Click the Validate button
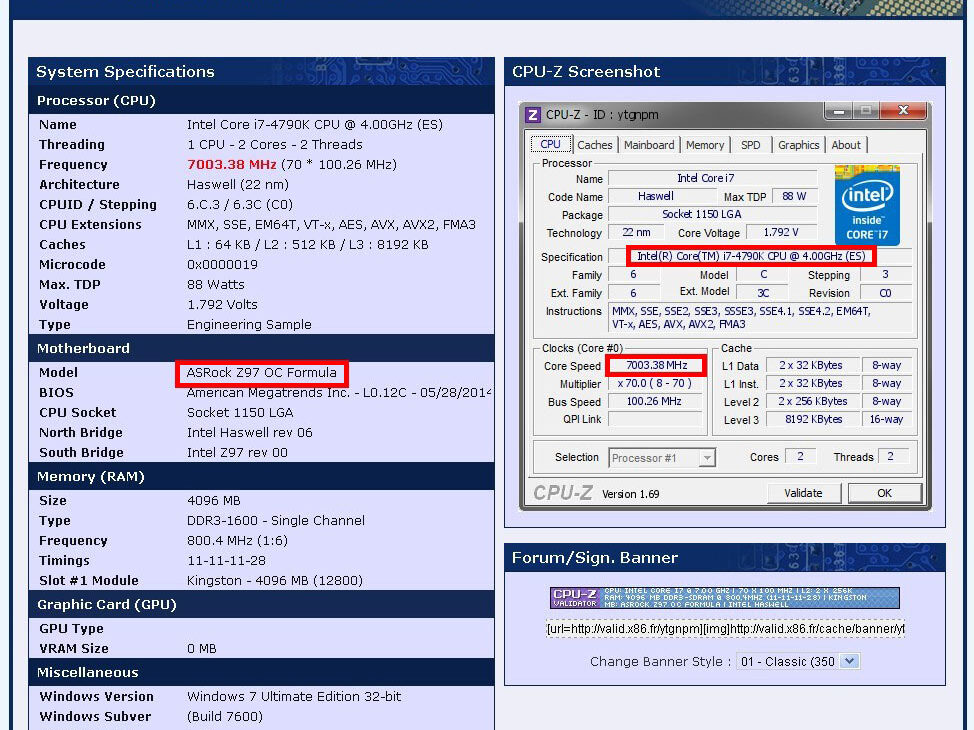 point(804,492)
